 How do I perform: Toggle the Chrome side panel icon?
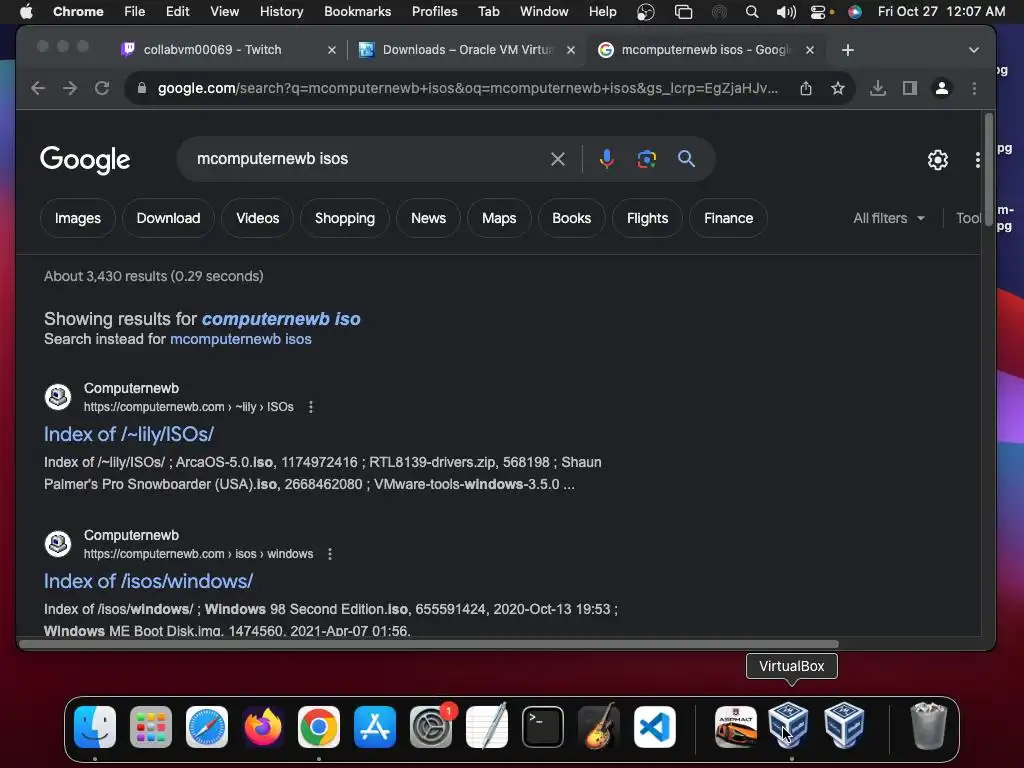click(x=910, y=88)
